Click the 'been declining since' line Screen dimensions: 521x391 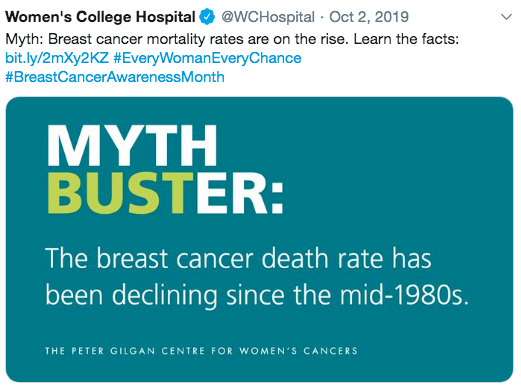(166, 295)
